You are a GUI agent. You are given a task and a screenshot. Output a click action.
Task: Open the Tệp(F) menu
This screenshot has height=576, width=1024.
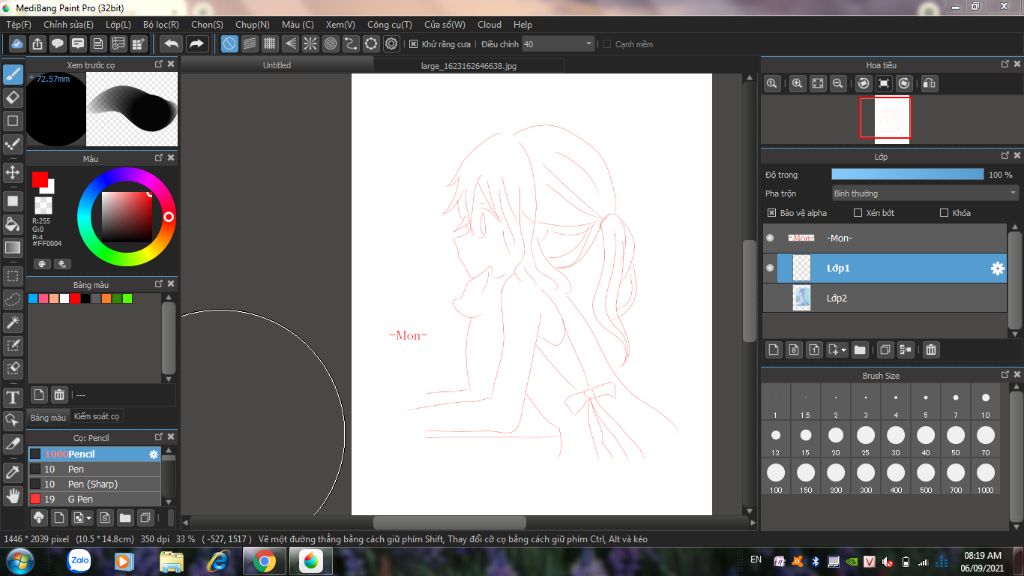(19, 25)
